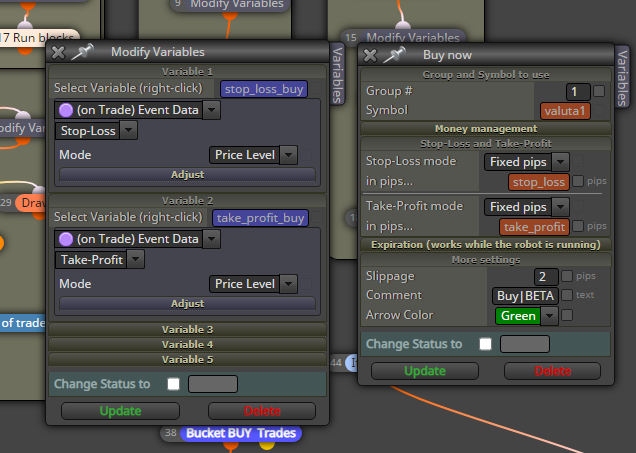Click the Buy|BETA comment field

click(526, 296)
